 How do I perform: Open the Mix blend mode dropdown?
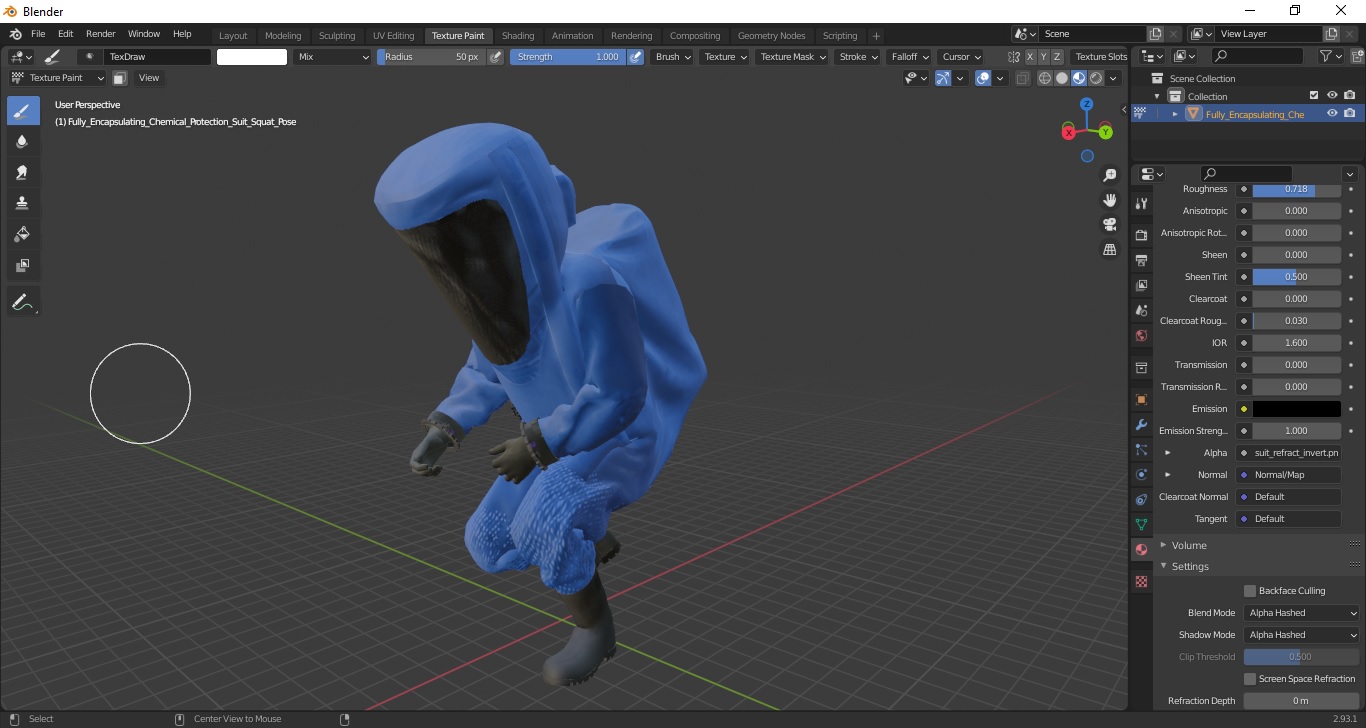click(x=333, y=57)
